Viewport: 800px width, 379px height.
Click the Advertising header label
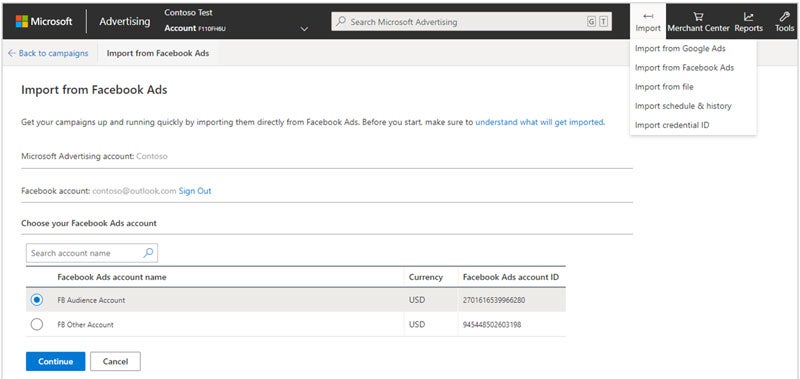pyautogui.click(x=124, y=21)
